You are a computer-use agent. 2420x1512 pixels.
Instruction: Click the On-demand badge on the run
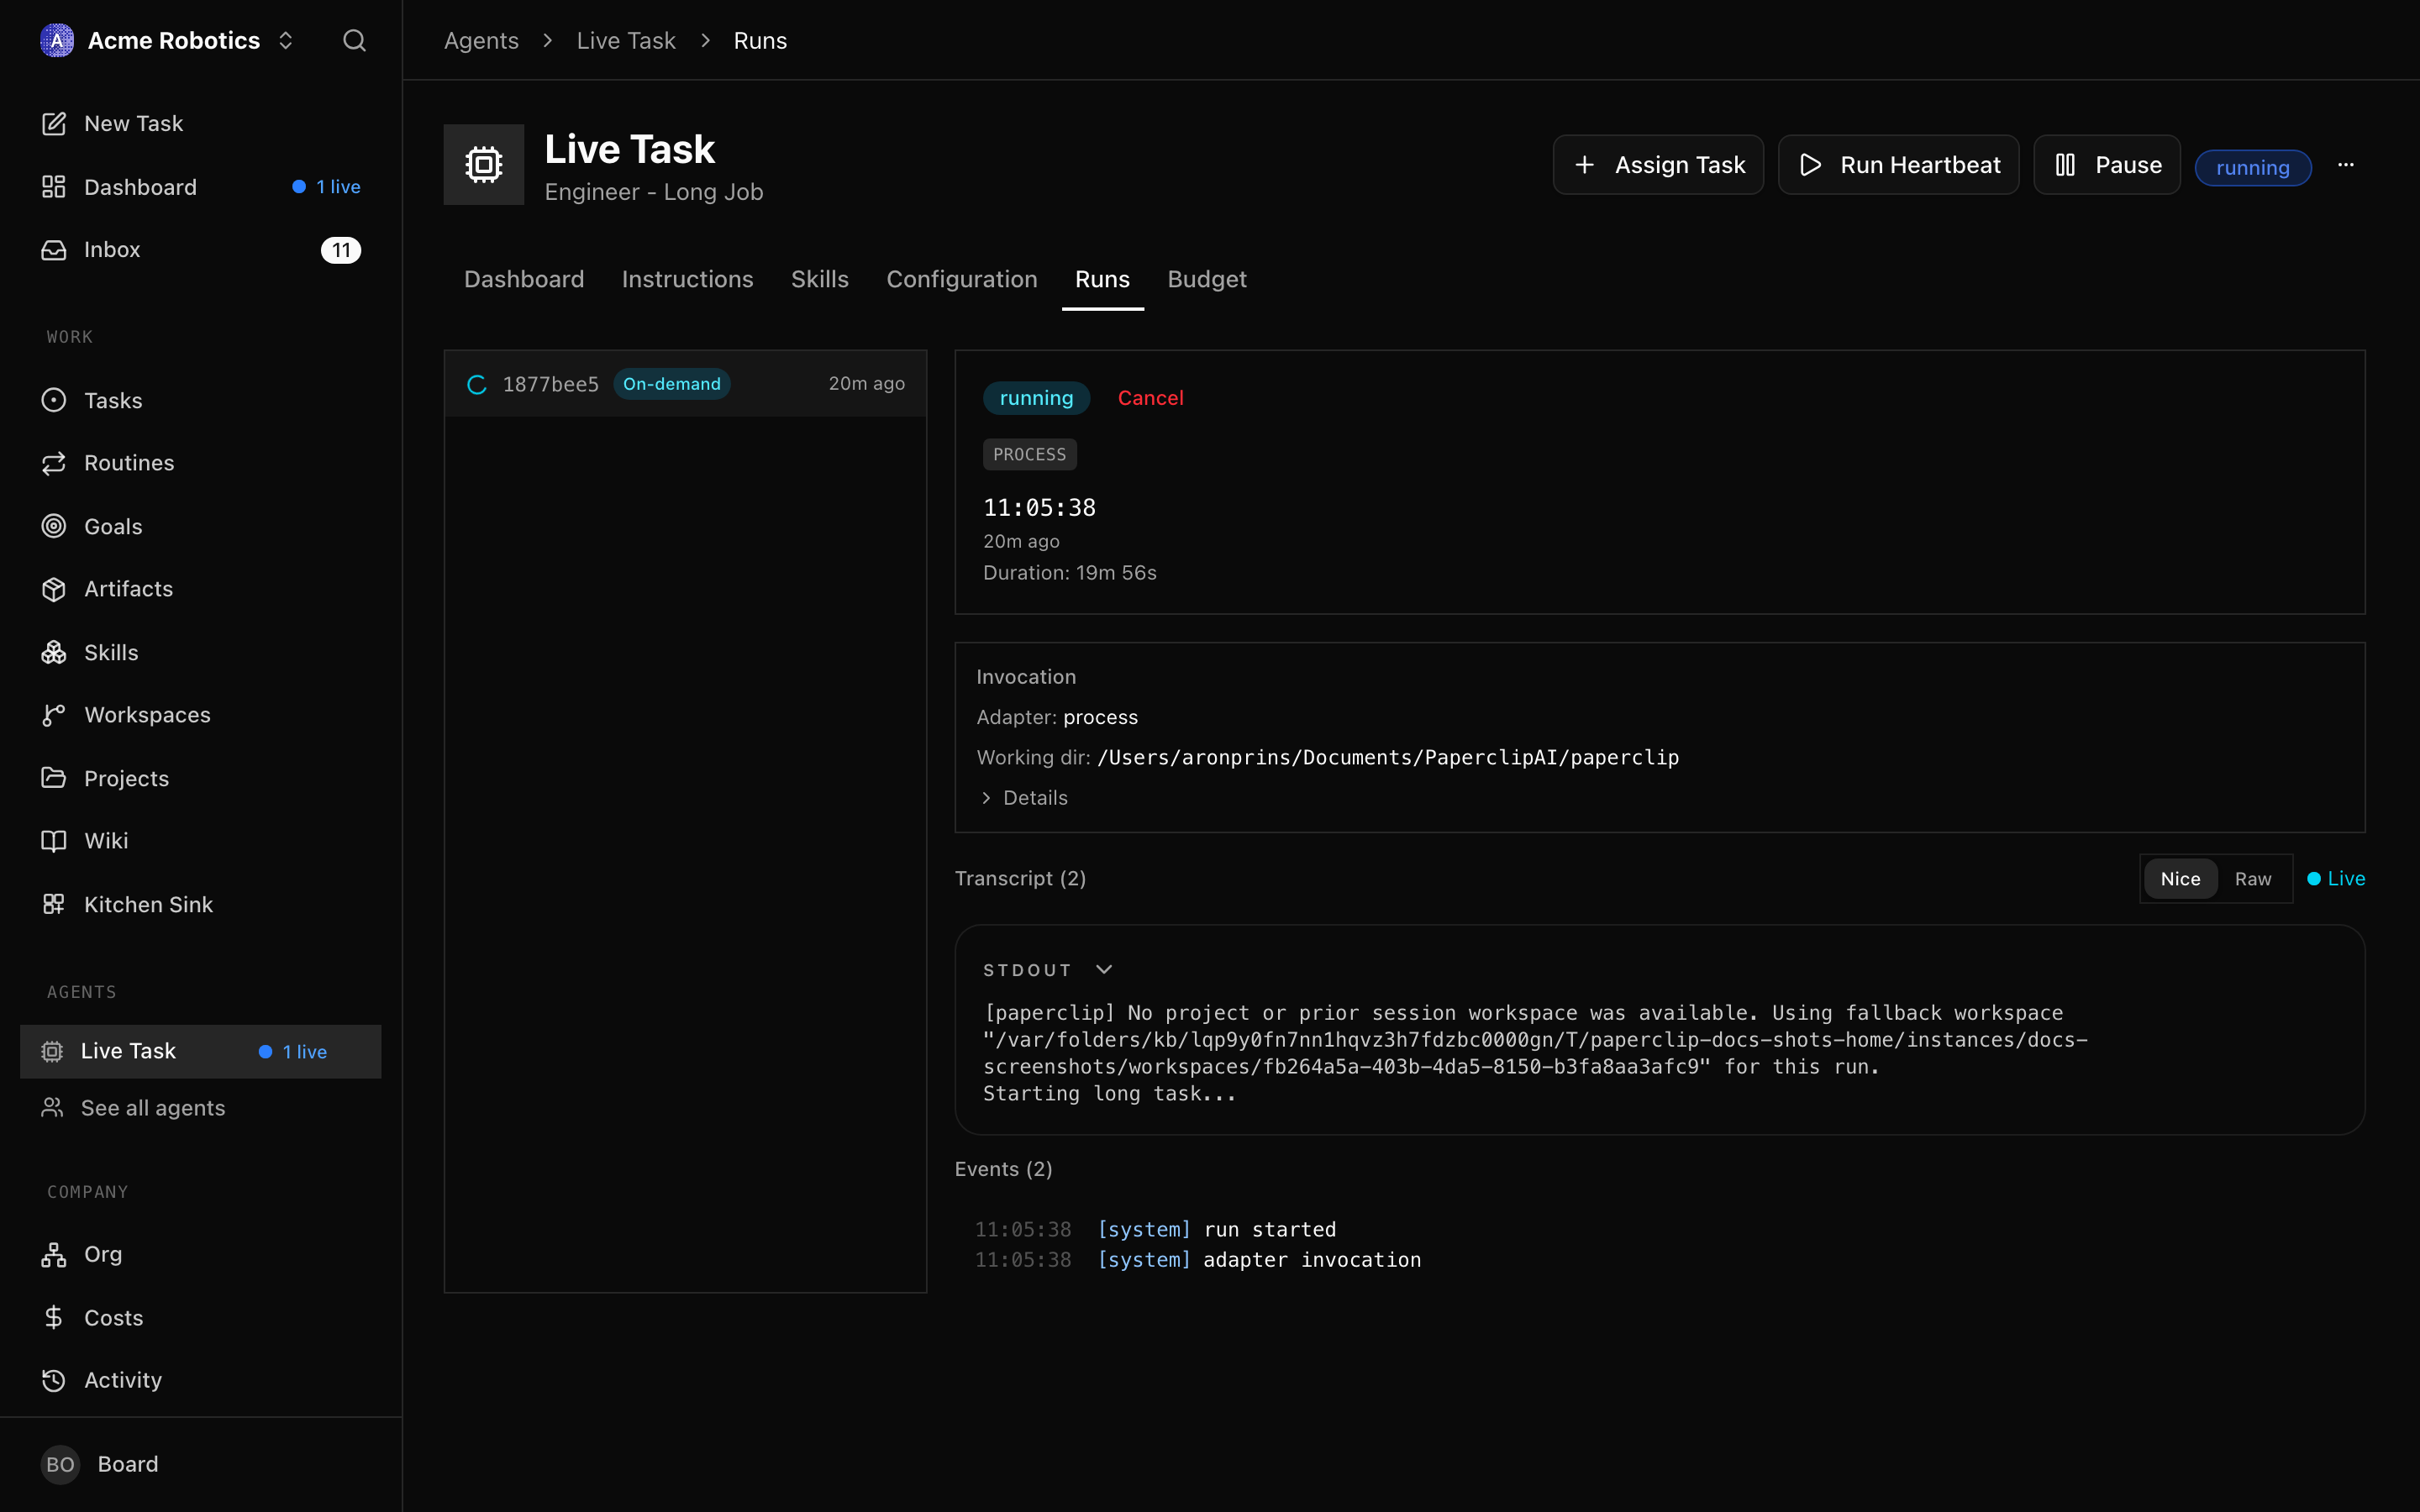(x=671, y=384)
